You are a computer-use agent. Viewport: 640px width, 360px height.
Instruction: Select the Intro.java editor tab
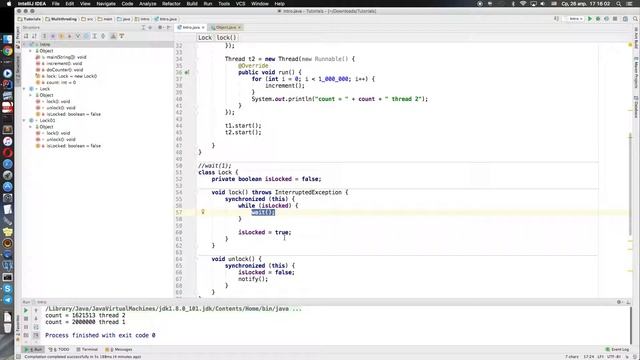(191, 27)
